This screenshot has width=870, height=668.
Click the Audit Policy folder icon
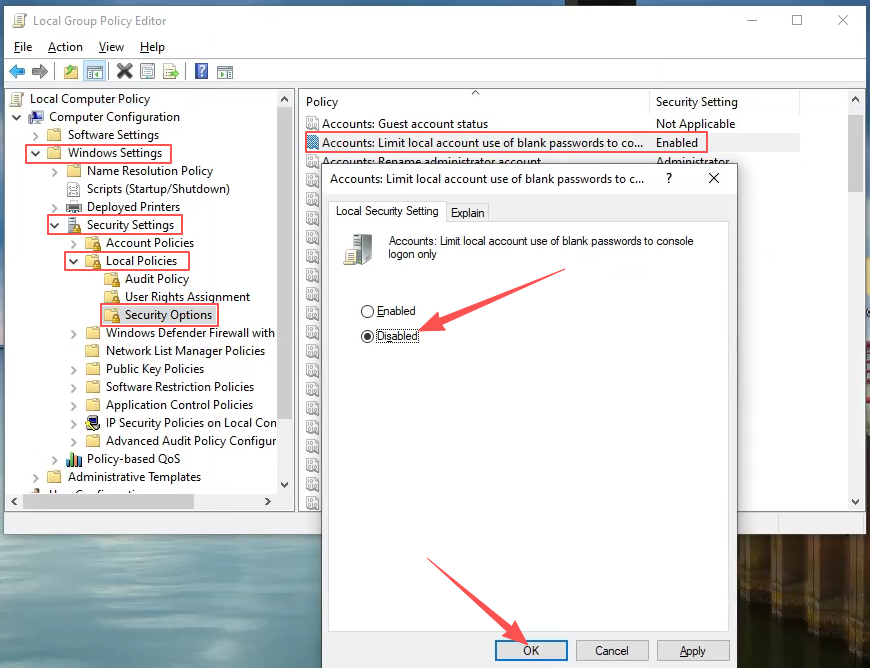tap(112, 279)
